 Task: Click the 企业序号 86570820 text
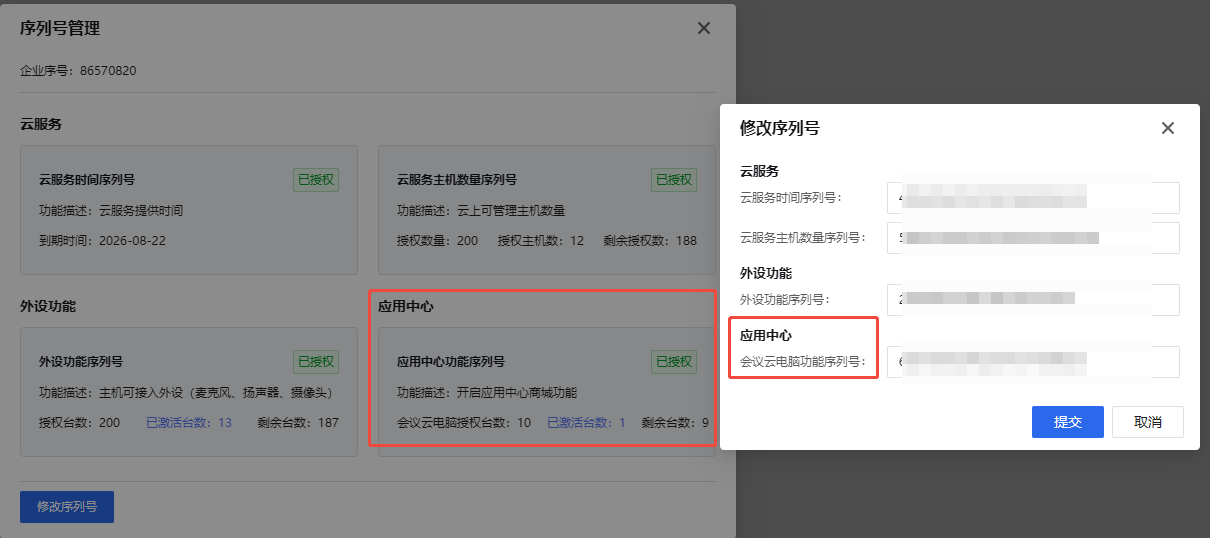78,71
